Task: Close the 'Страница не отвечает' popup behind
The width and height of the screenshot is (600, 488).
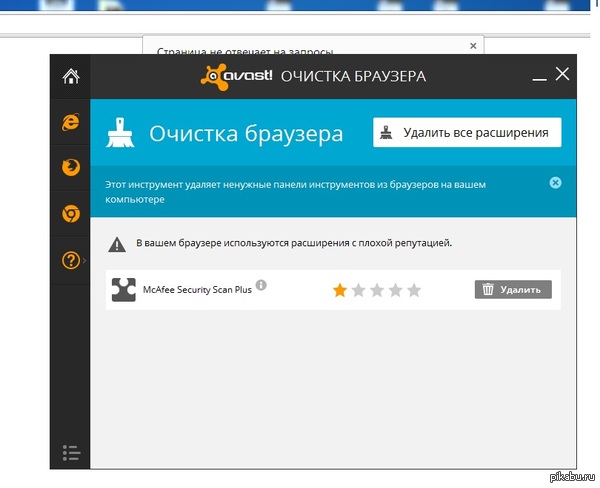Action: pos(473,46)
